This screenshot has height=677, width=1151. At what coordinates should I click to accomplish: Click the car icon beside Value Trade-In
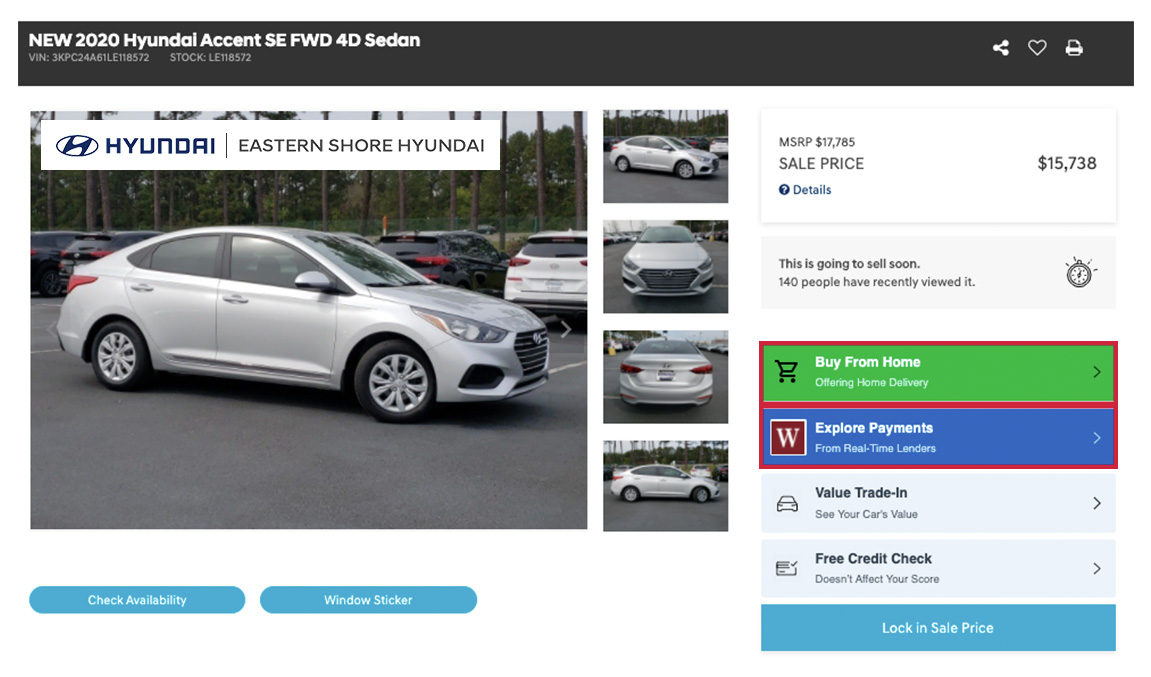point(787,504)
